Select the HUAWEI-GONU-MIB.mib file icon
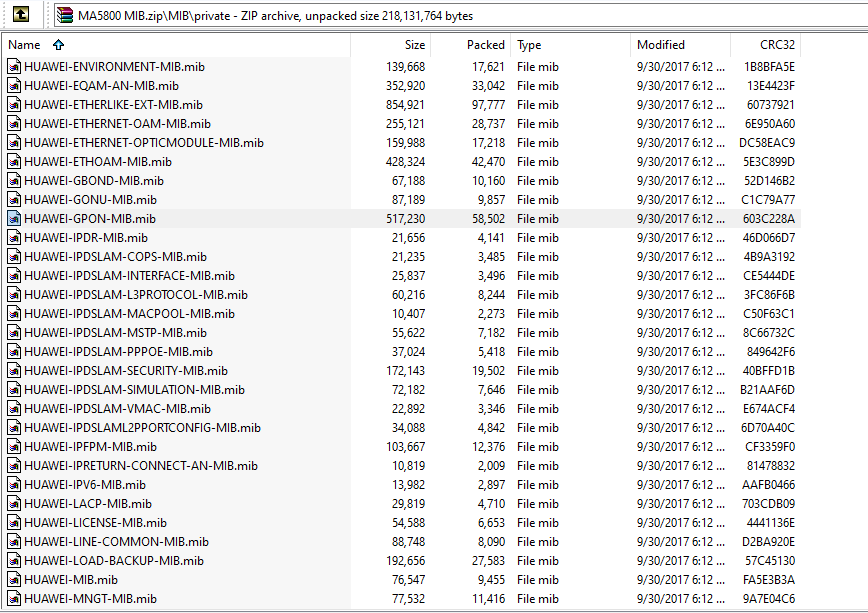 [x=14, y=200]
